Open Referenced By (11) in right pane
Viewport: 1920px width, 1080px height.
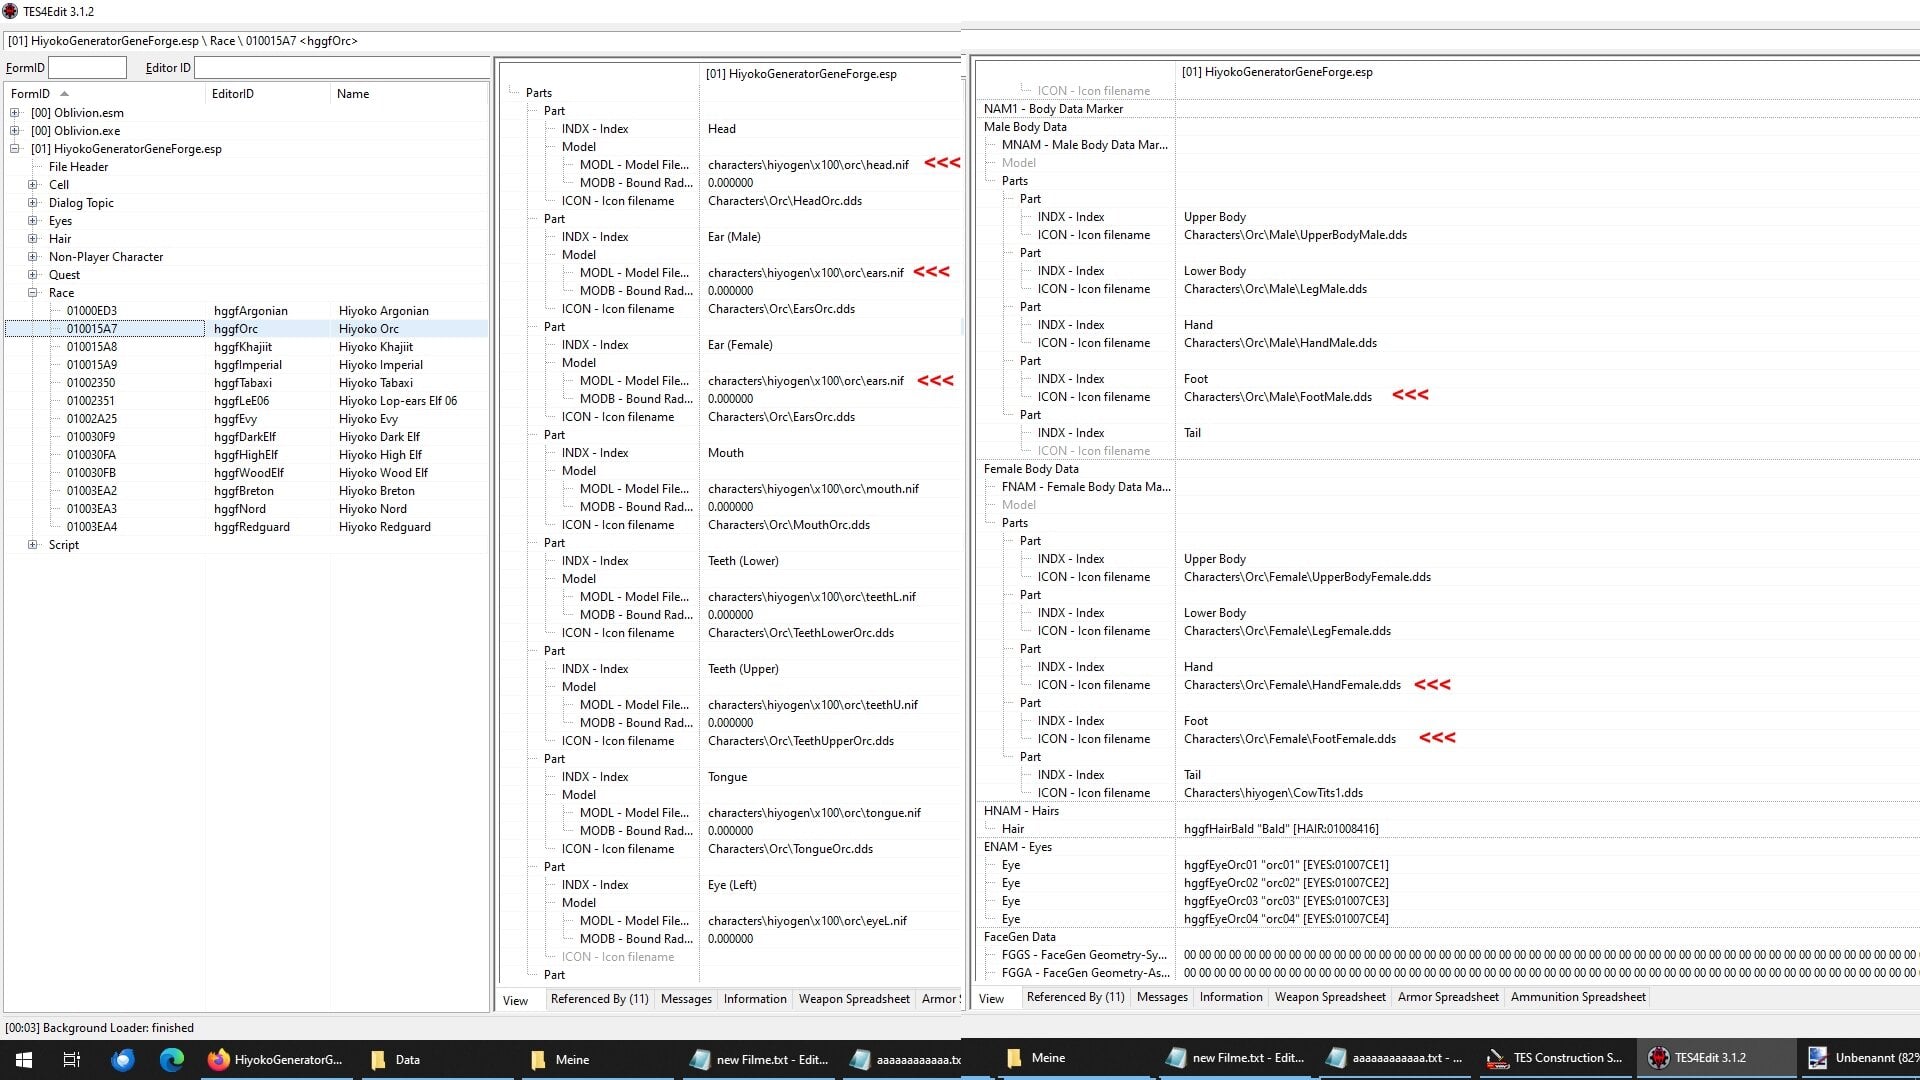(x=1075, y=997)
